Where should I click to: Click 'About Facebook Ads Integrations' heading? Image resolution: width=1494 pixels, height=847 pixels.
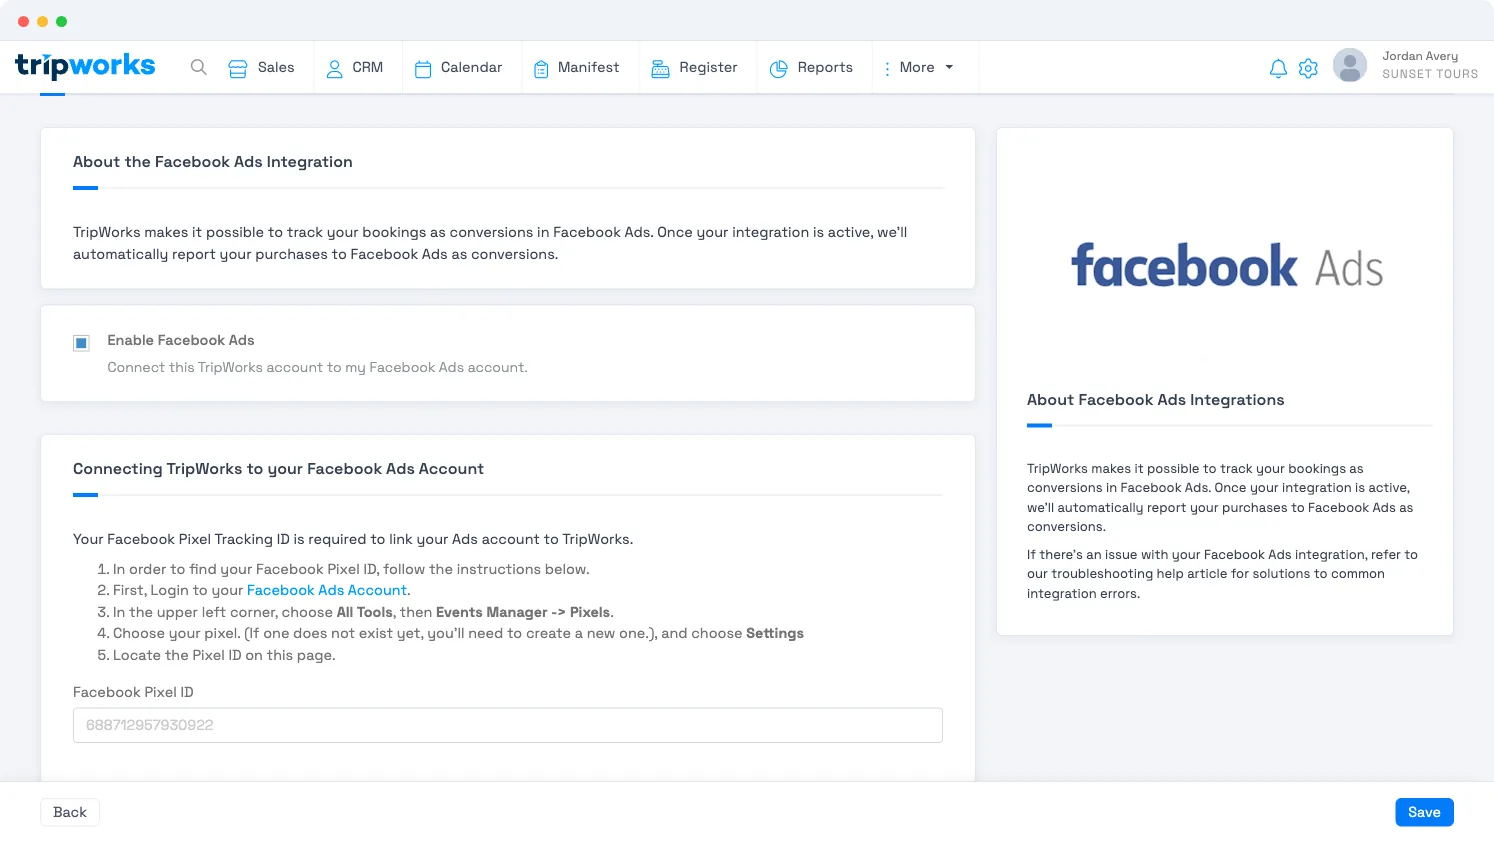click(x=1155, y=400)
